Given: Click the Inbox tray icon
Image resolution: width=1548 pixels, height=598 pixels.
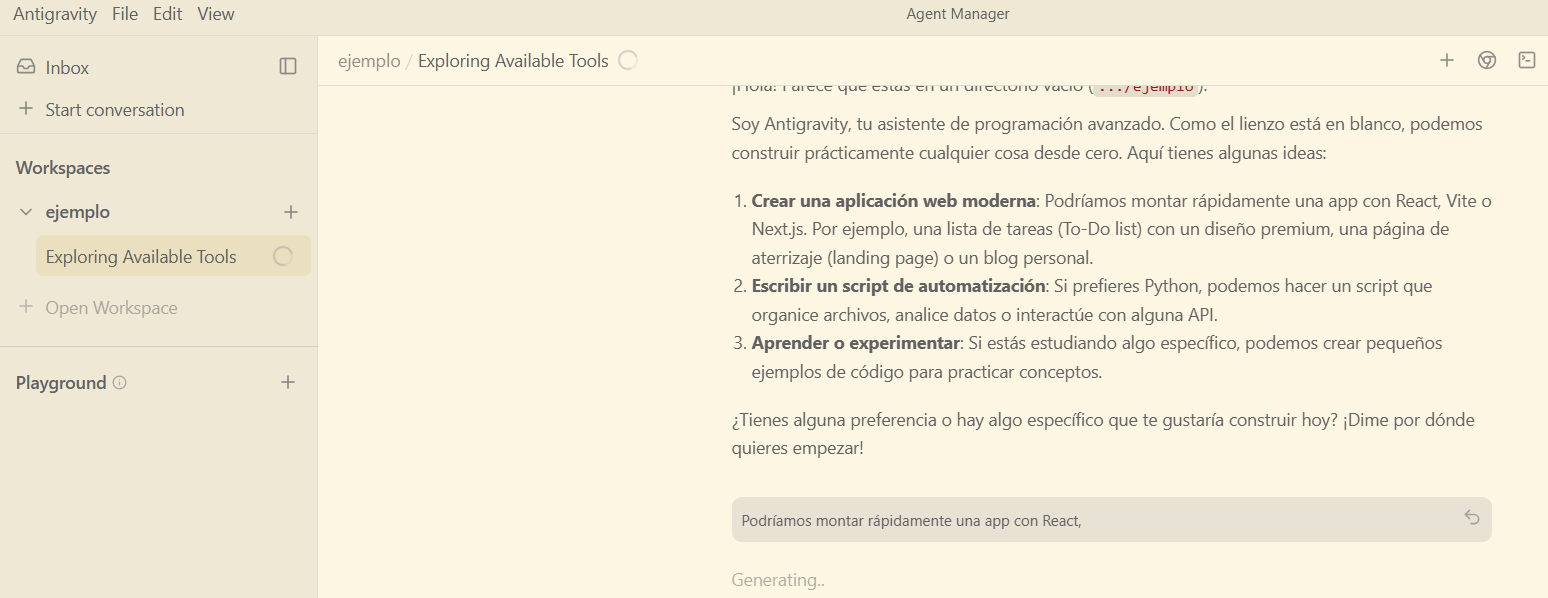Looking at the screenshot, I should click(x=26, y=67).
